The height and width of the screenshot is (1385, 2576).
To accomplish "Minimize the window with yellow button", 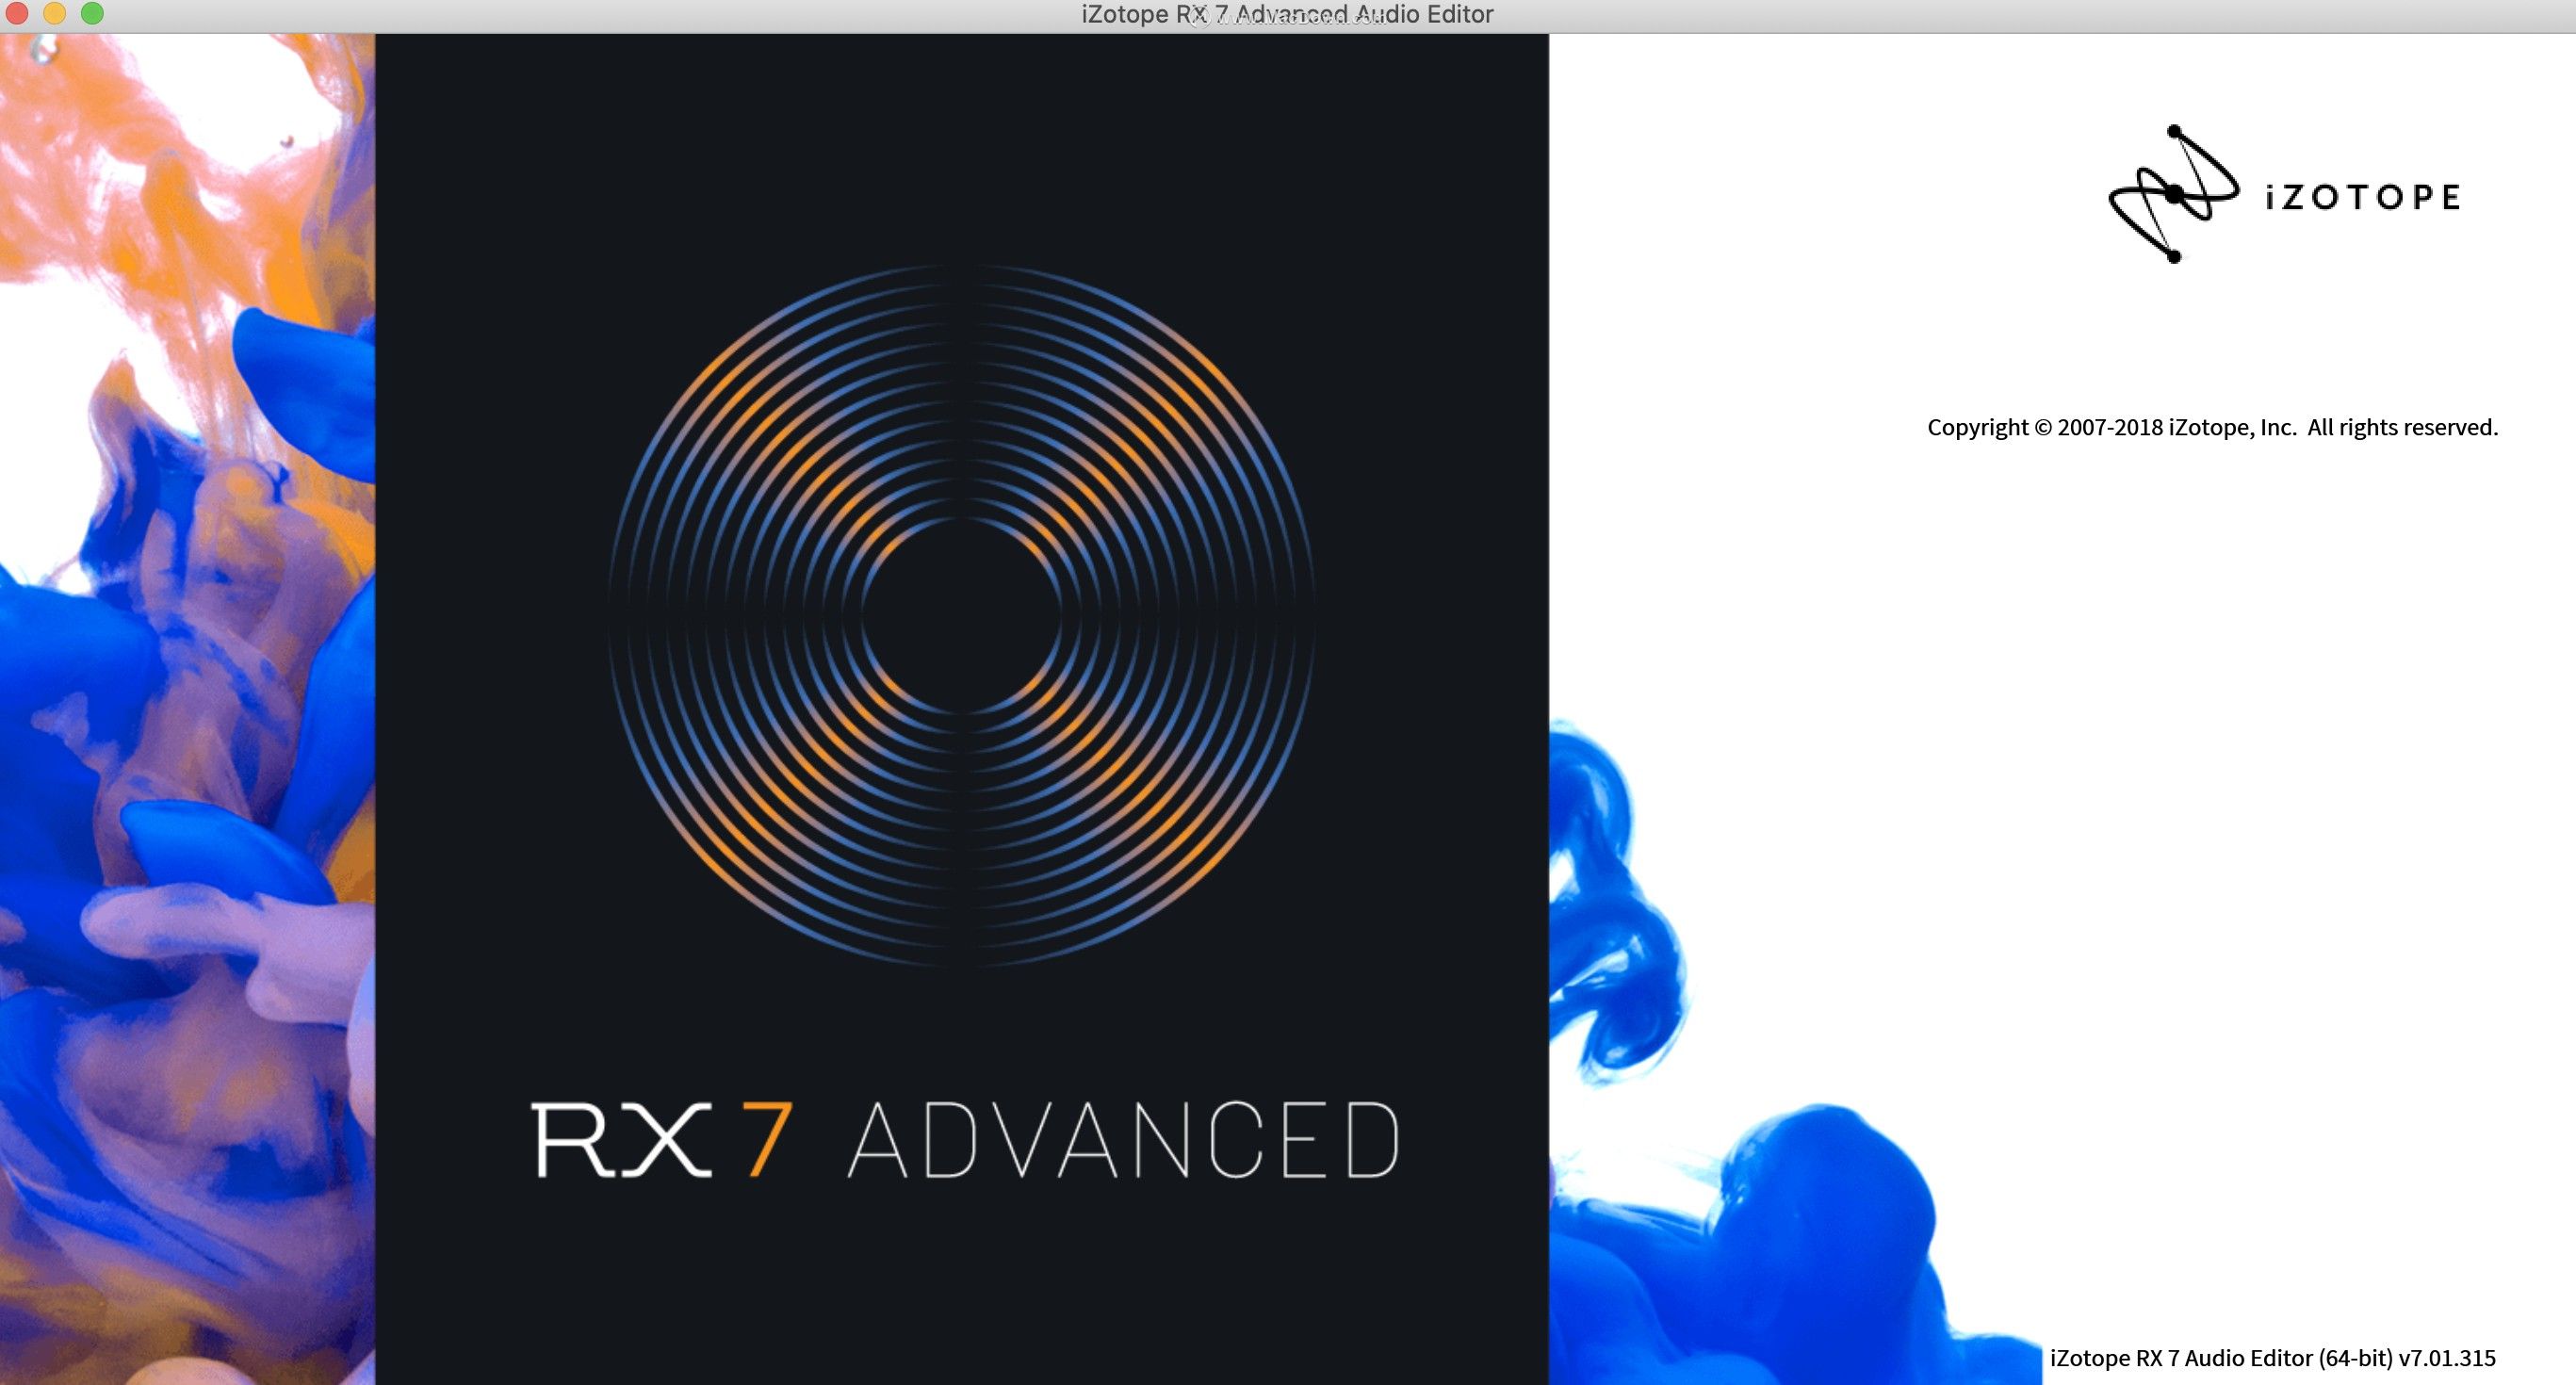I will pyautogui.click(x=55, y=14).
